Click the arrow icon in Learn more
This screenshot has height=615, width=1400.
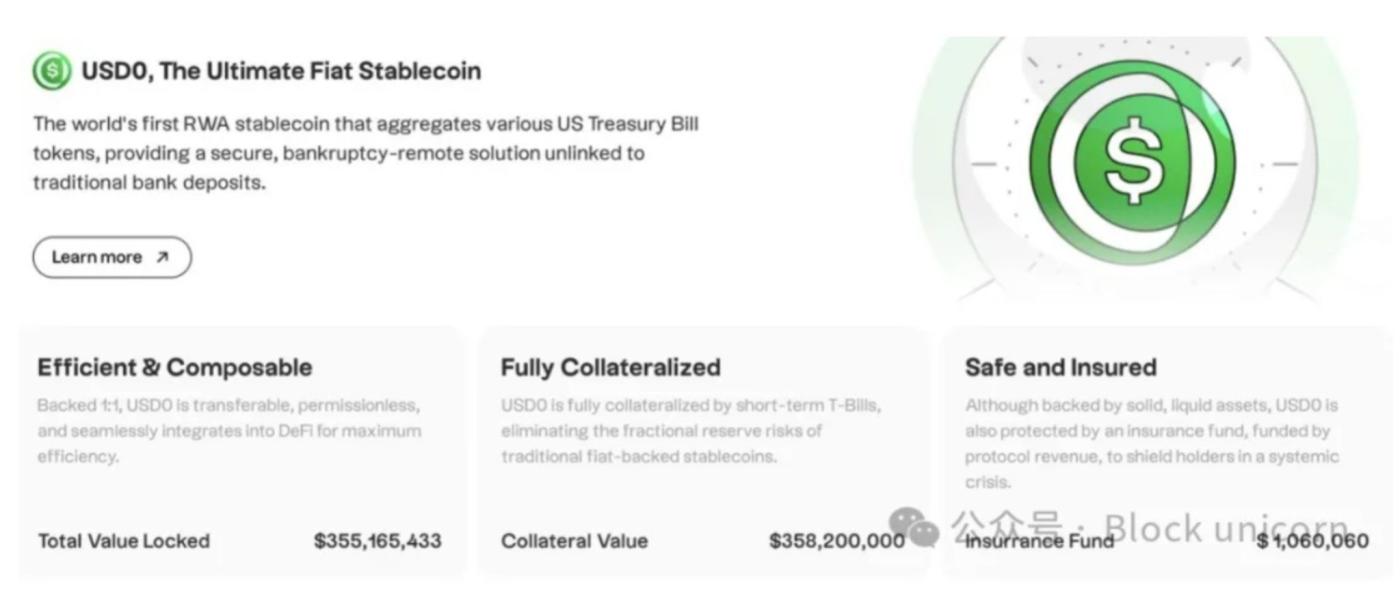pos(162,257)
